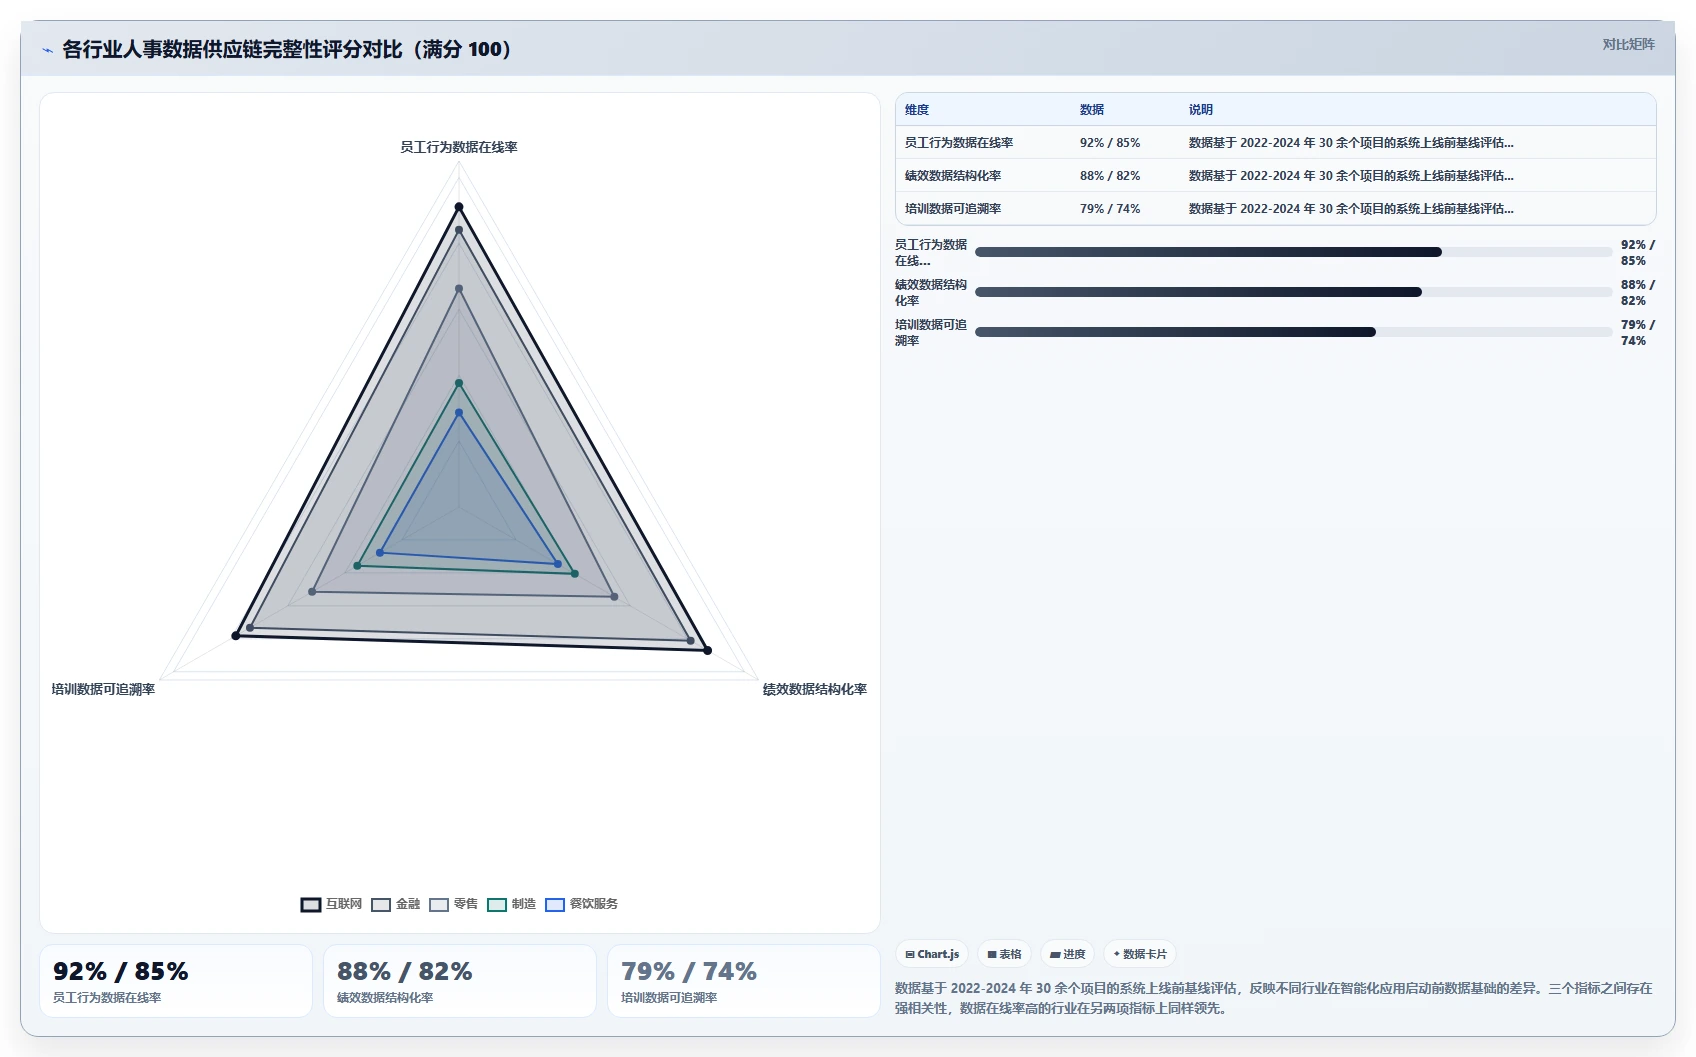Viewport: 1696px width, 1057px height.
Task: Click 餐饮服务 top data point on radar
Action: tap(459, 412)
